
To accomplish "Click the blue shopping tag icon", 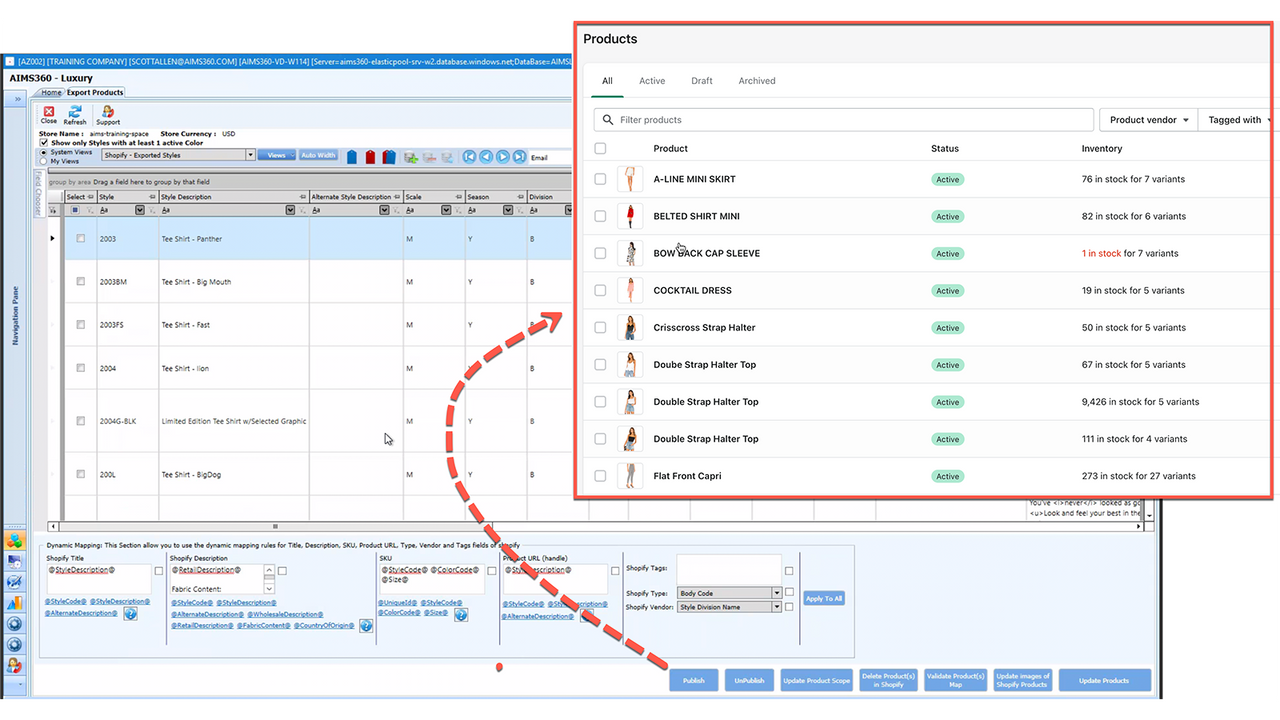I will point(352,157).
